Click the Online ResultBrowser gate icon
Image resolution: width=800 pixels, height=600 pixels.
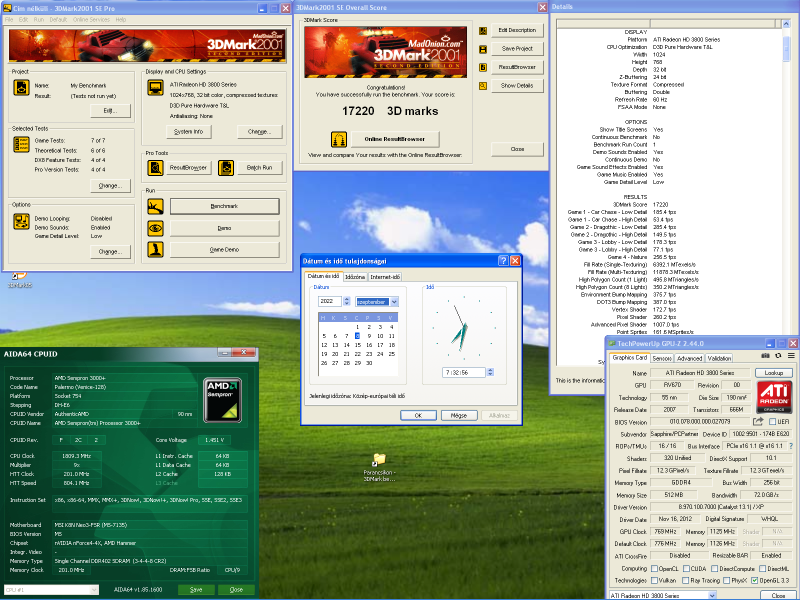tap(339, 139)
